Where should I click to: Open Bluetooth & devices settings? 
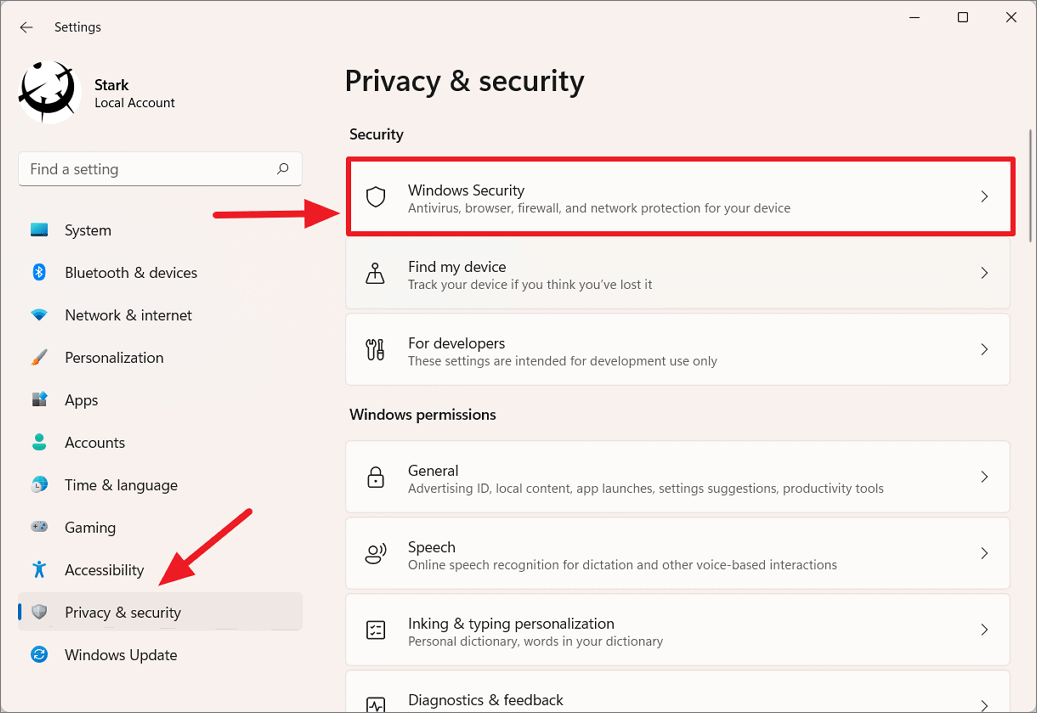point(39,272)
